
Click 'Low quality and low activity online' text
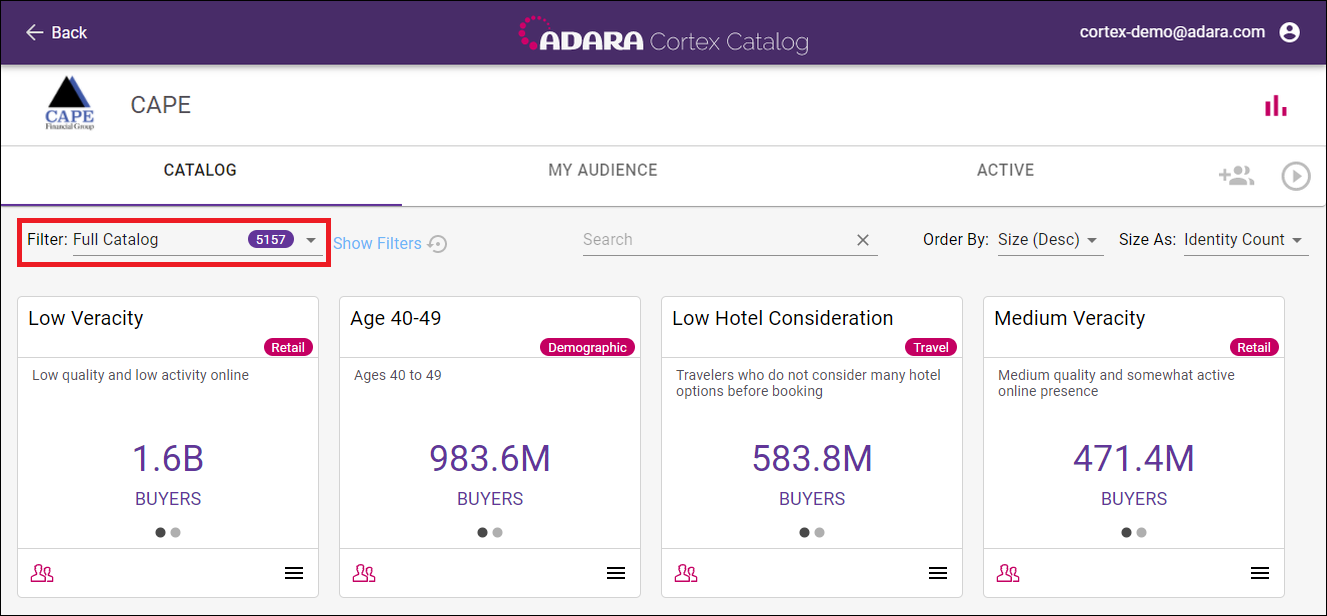pos(141,375)
